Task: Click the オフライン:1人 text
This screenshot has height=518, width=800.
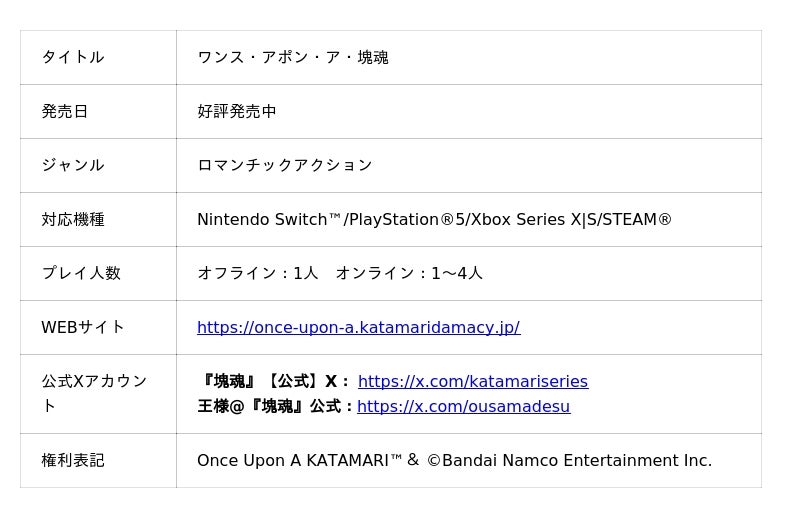Action: coord(258,274)
